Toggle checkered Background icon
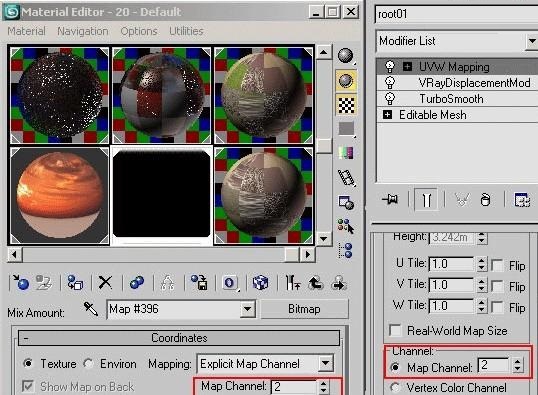This screenshot has height=395, width=538. coord(346,105)
